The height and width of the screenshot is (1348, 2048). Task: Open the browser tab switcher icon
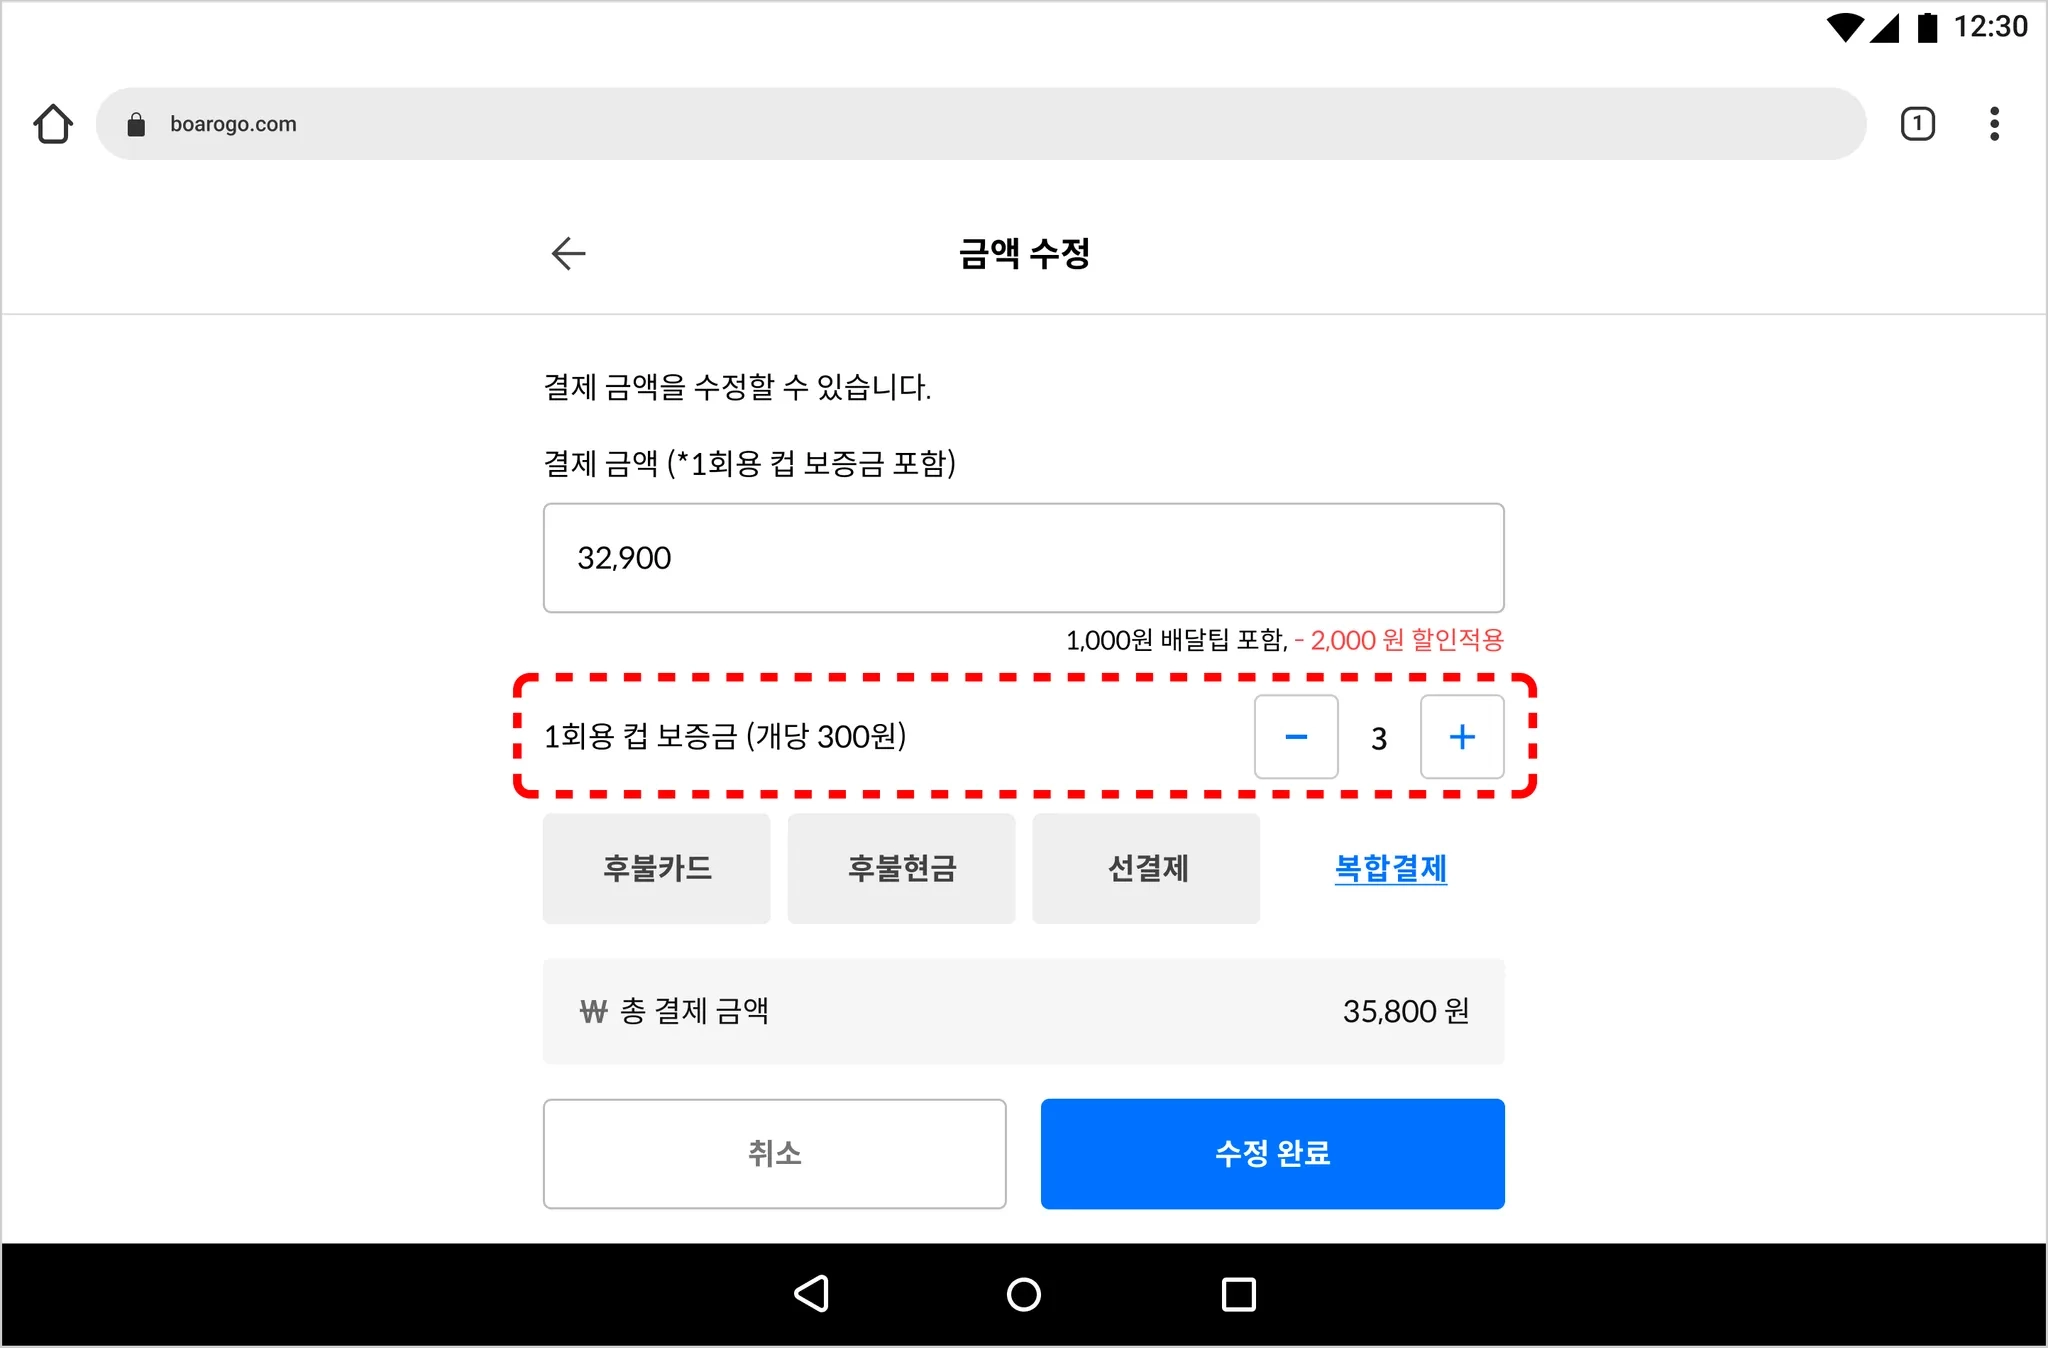click(x=1917, y=124)
